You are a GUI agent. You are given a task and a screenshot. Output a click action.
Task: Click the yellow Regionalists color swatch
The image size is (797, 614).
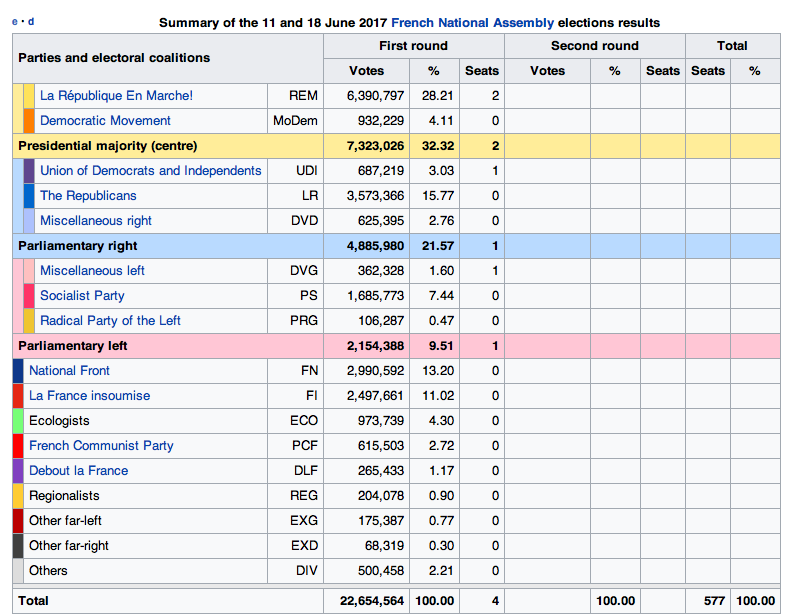pos(18,495)
